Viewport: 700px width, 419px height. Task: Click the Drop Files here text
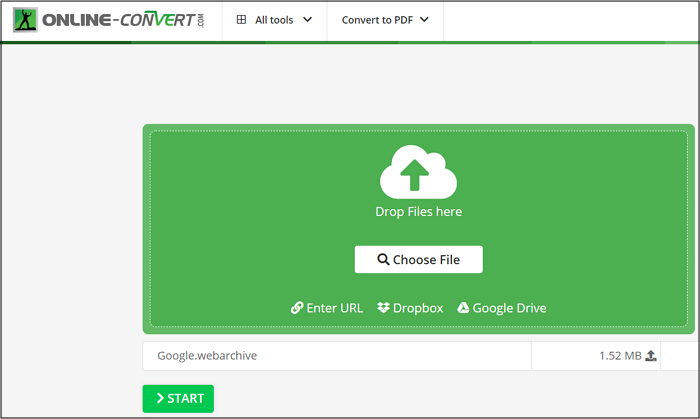[418, 212]
